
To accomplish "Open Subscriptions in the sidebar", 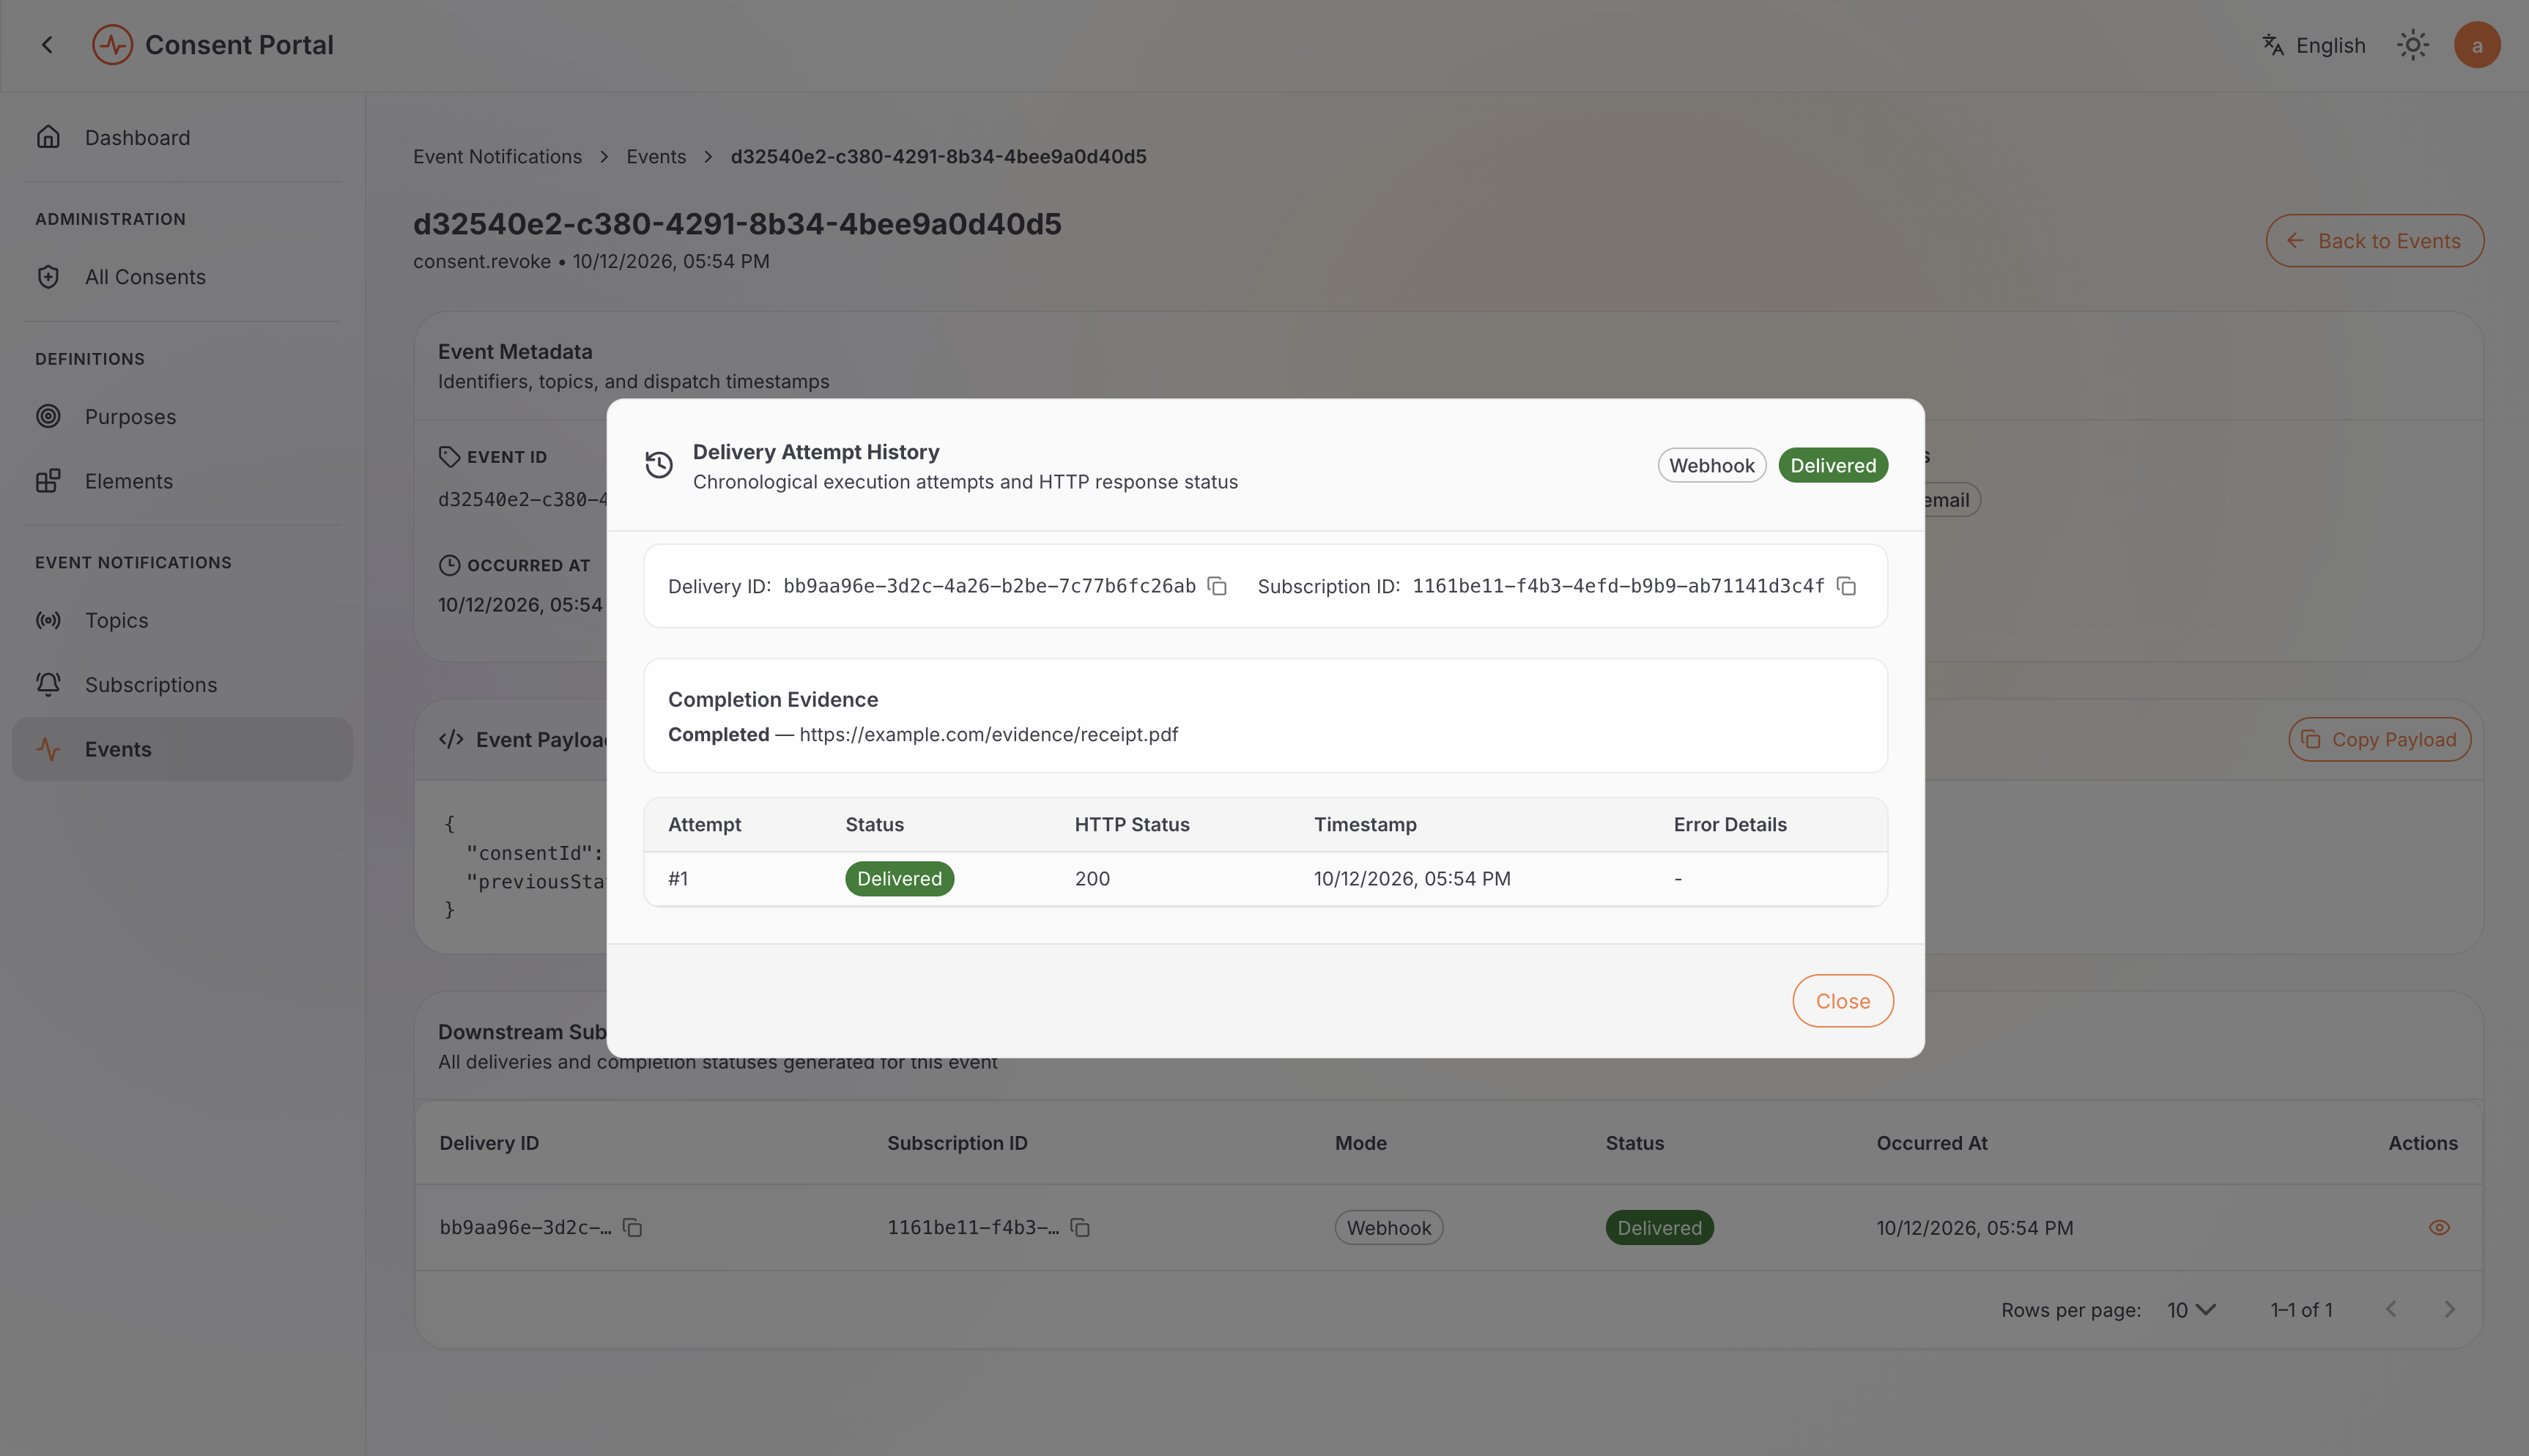I will click(x=182, y=685).
